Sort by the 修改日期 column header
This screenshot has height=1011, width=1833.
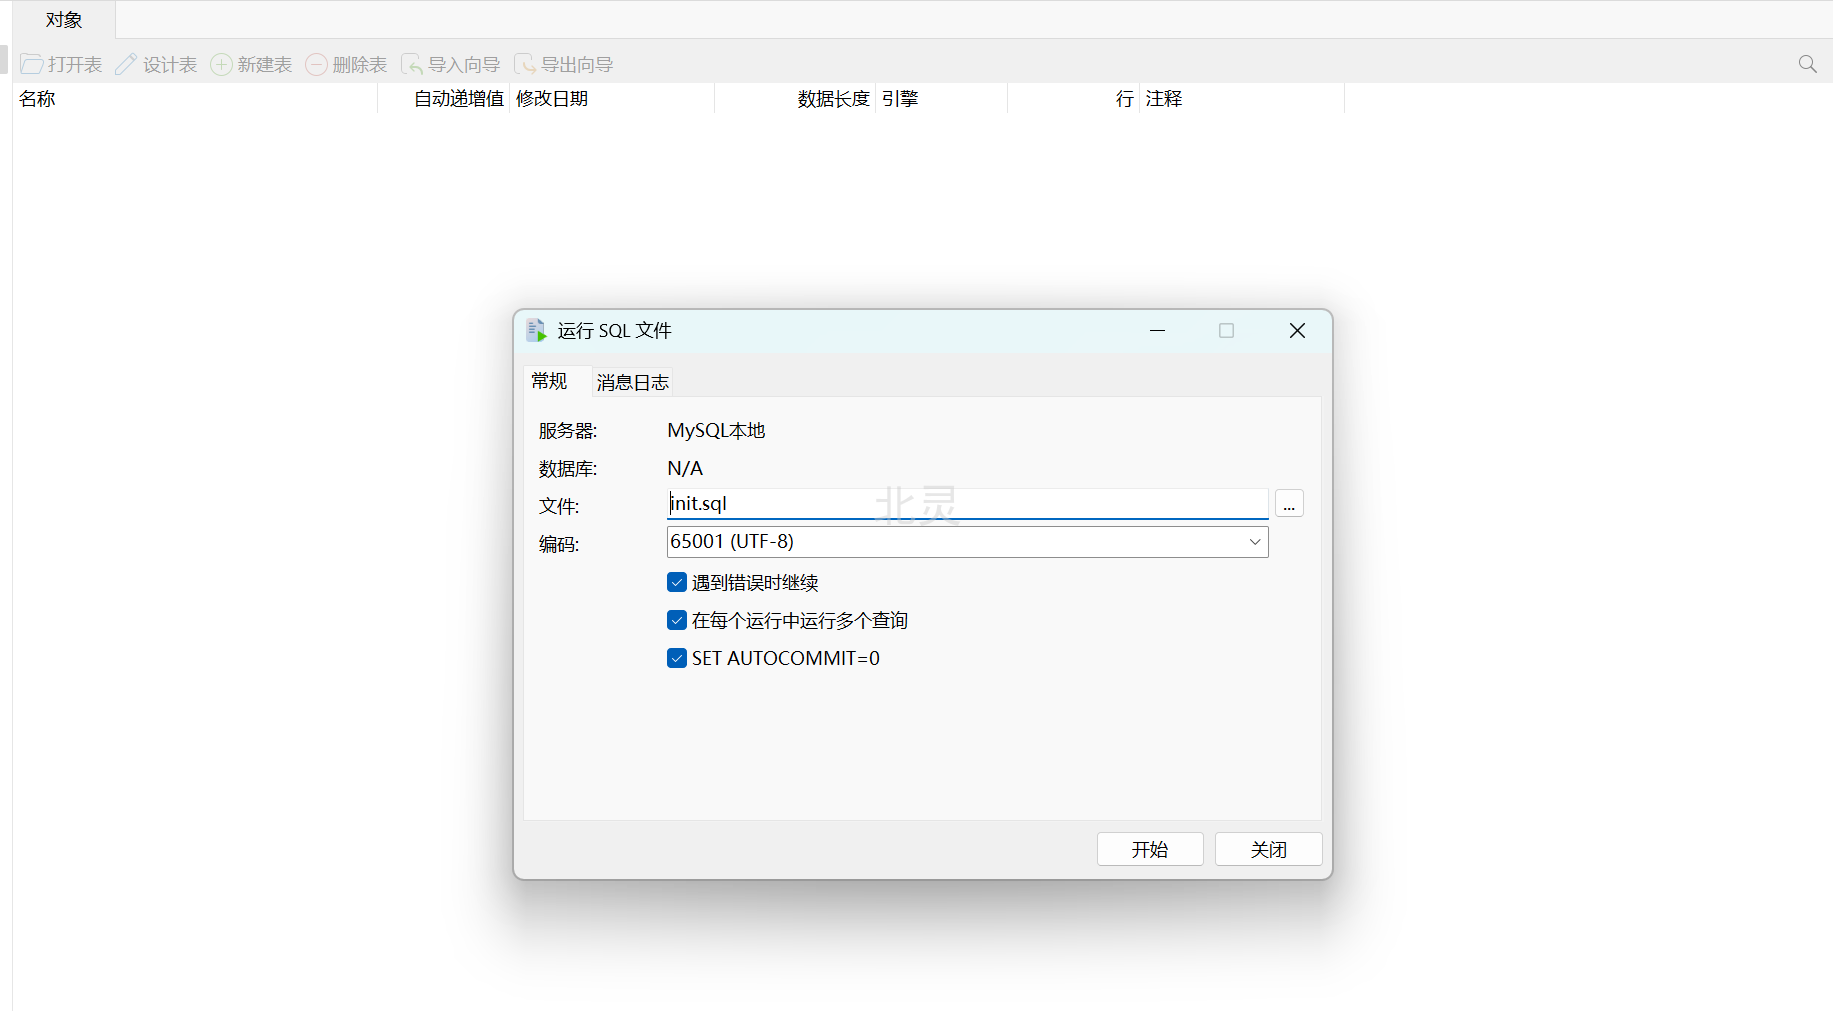coord(612,99)
